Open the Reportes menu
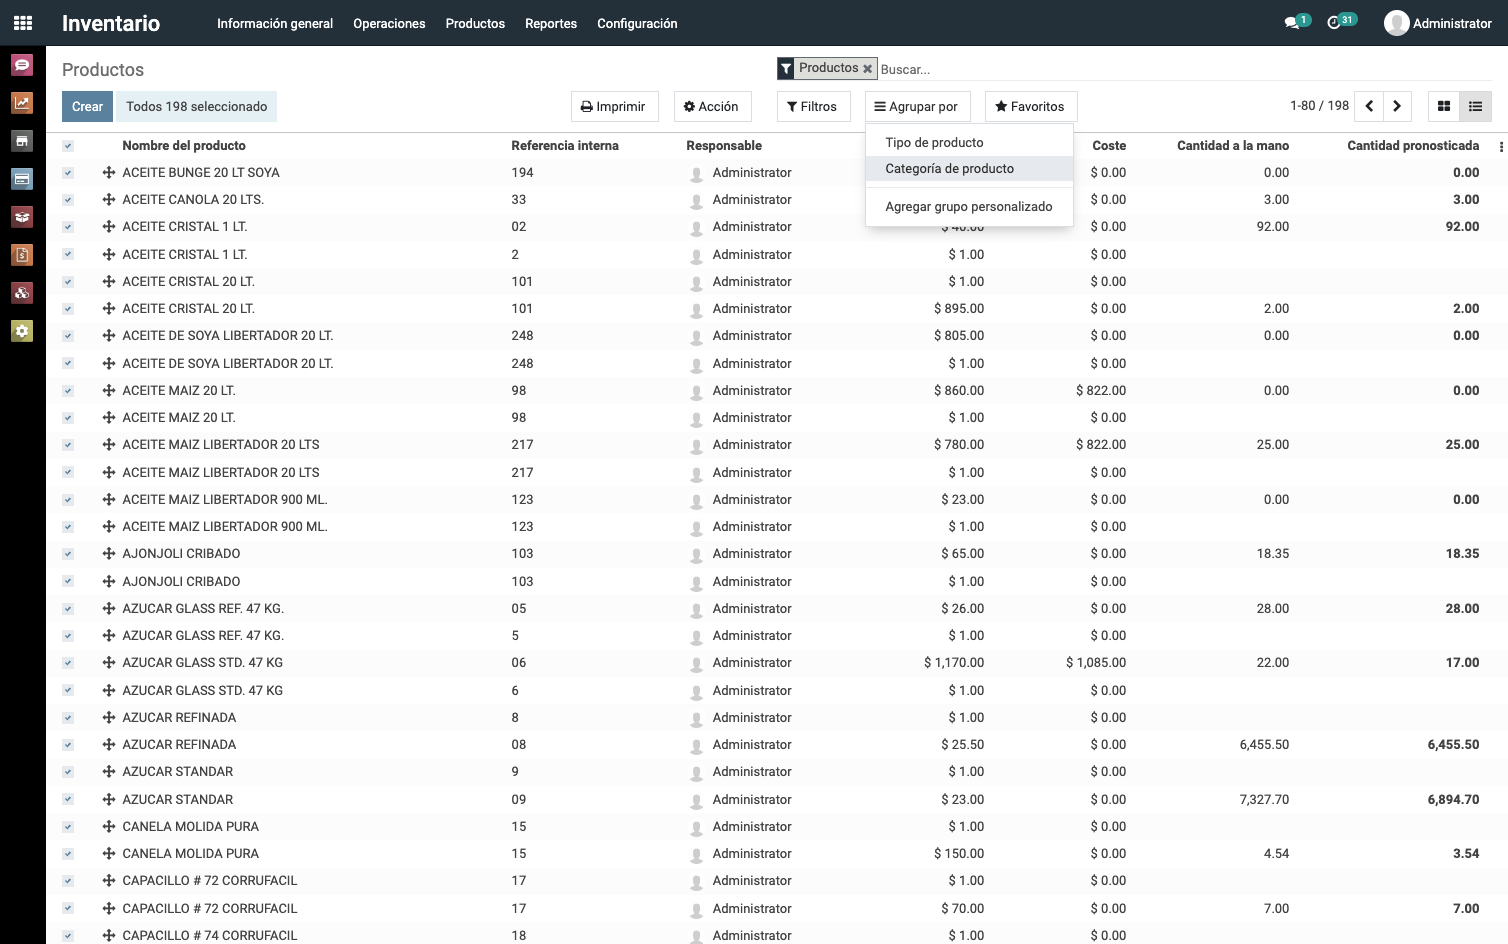Viewport: 1508px width, 944px height. click(551, 23)
